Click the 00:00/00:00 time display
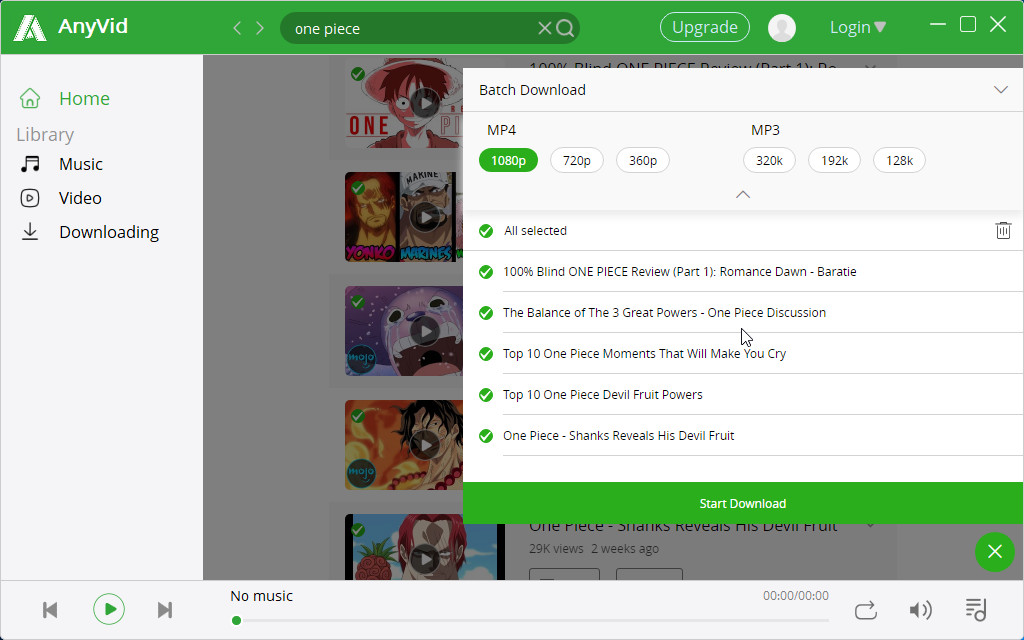1024x640 pixels. 795,596
